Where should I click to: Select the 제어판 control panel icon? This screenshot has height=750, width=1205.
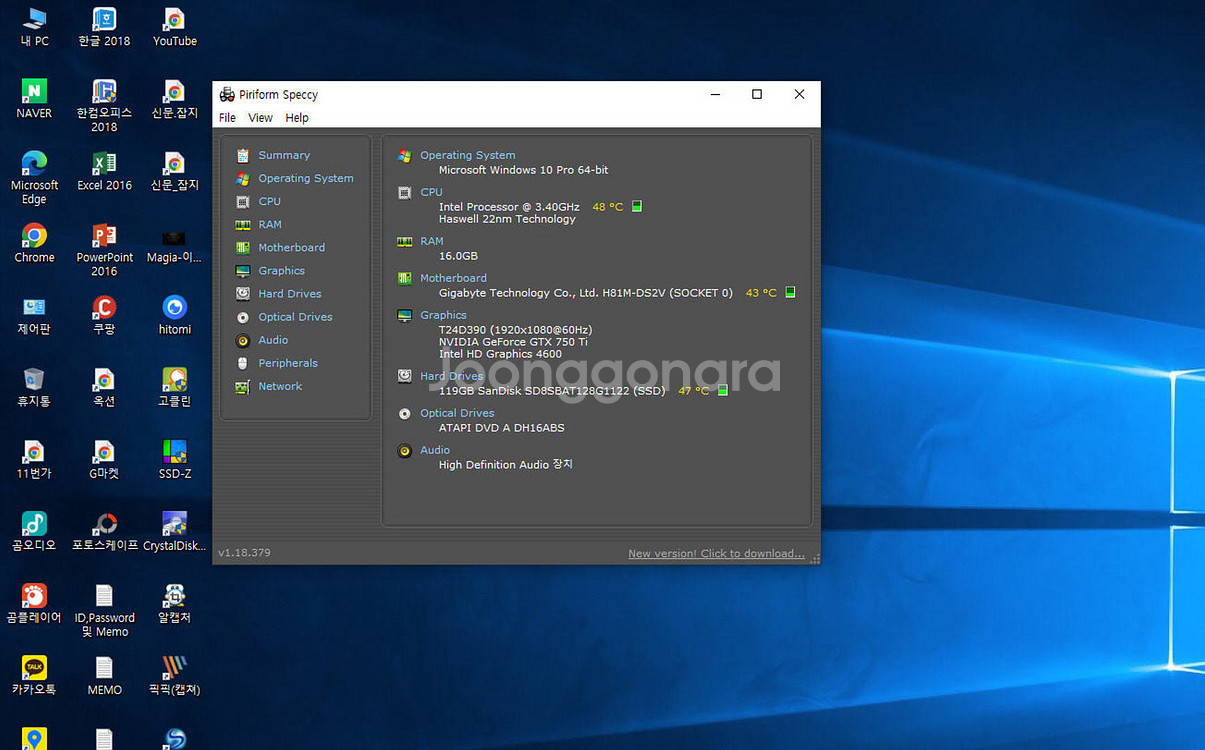click(x=34, y=315)
